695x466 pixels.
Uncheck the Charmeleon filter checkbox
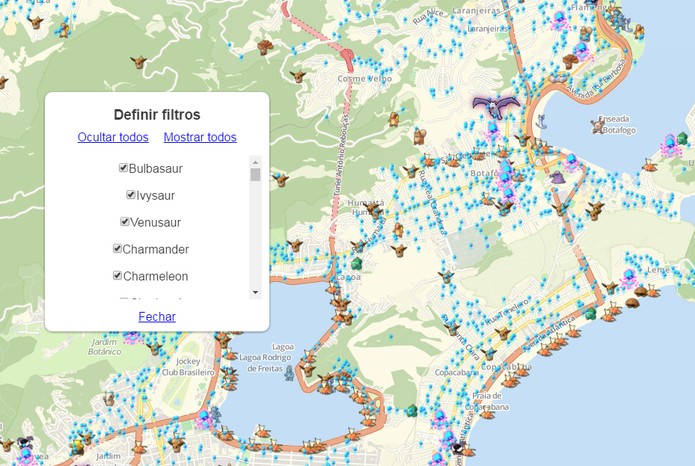click(x=117, y=276)
